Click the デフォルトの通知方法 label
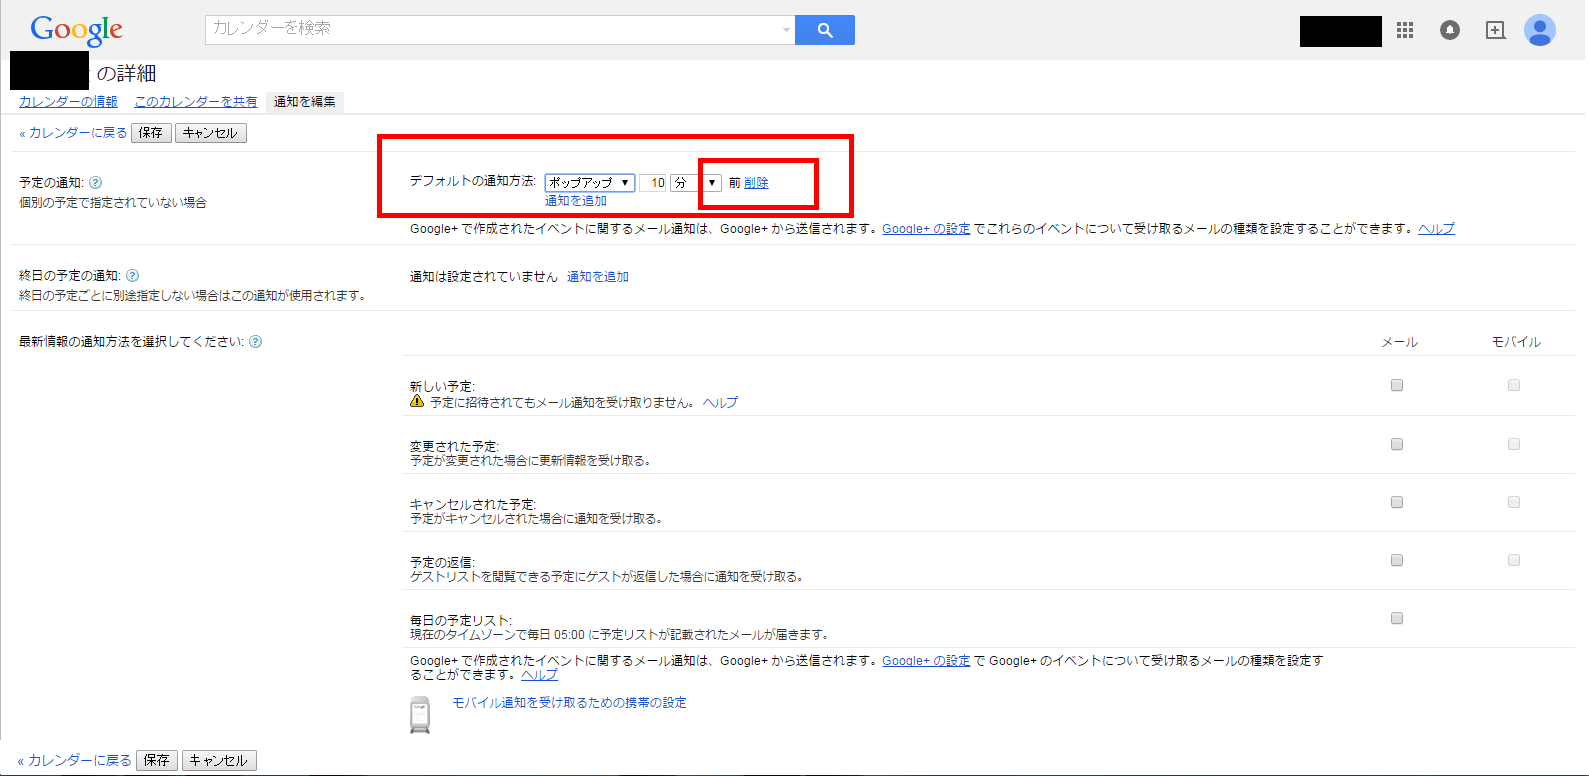Screen dimensions: 1589x776 tap(473, 181)
